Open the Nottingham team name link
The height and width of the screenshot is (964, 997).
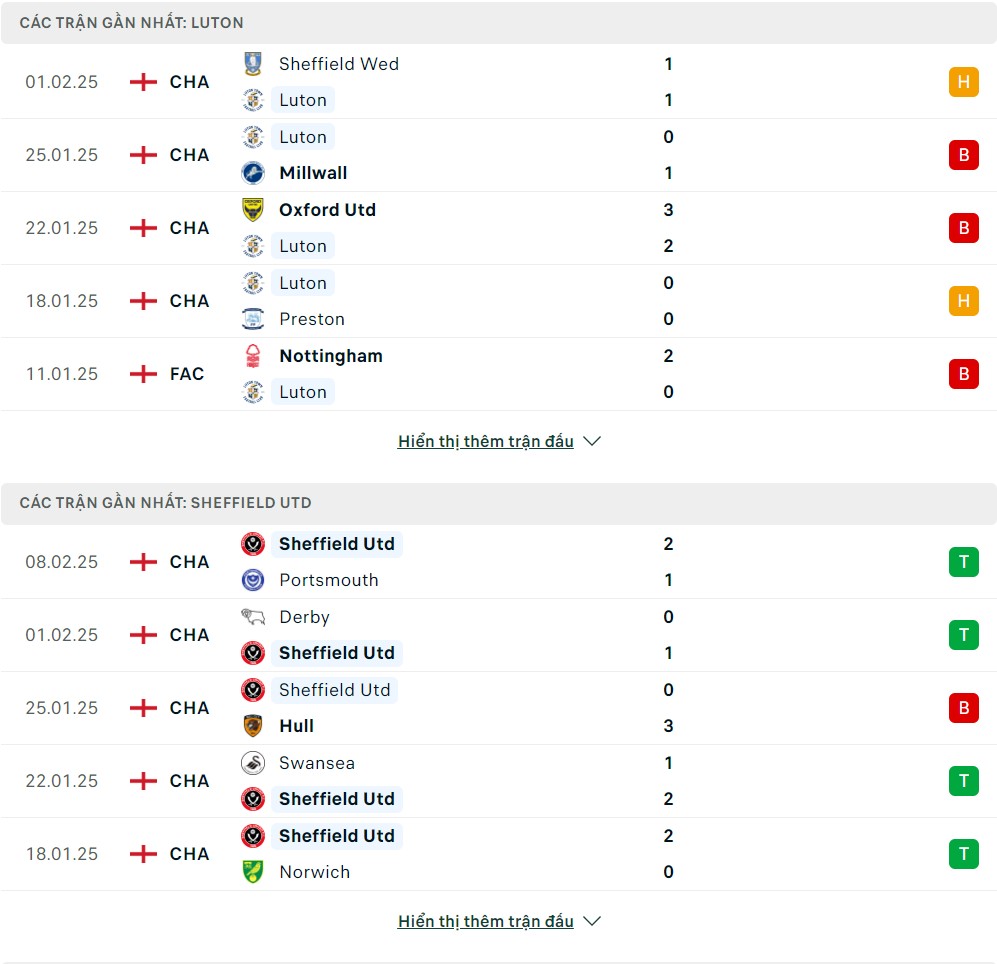click(331, 355)
